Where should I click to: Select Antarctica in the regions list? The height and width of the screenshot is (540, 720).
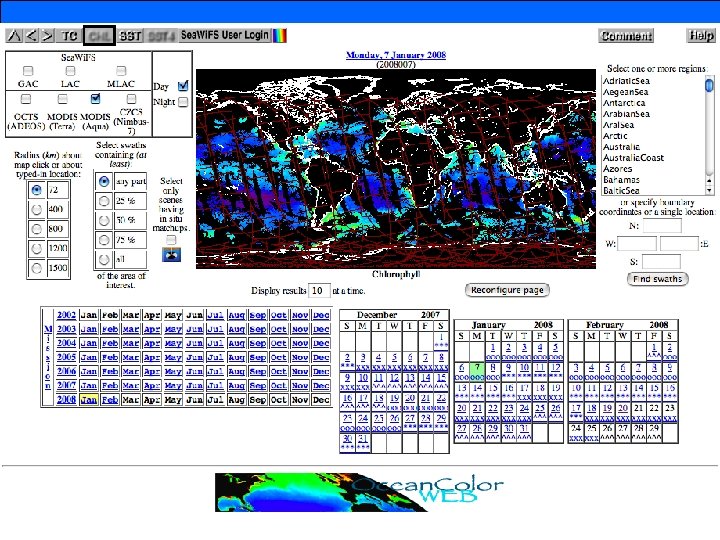click(x=624, y=103)
